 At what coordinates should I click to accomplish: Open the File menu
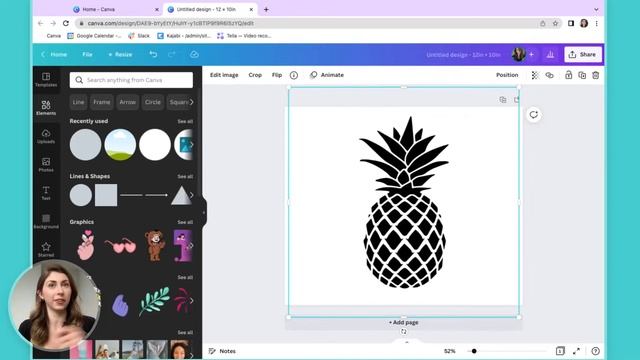pos(87,54)
